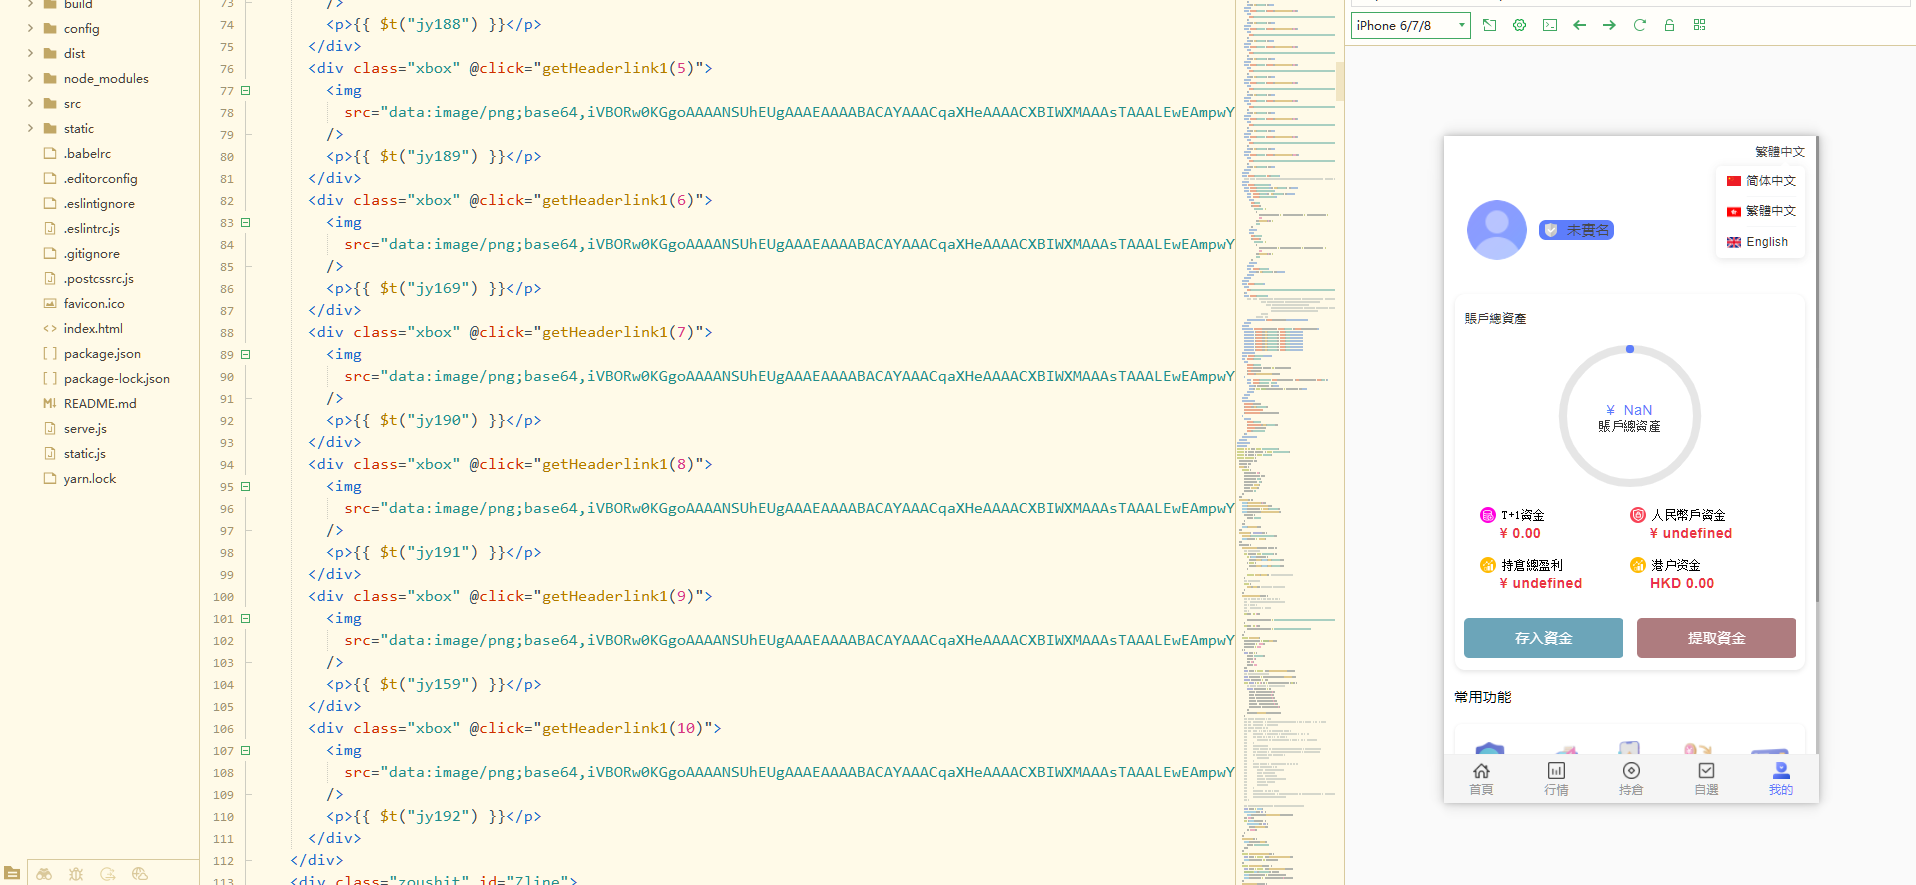Click the back arrow in preview toolbar
This screenshot has width=1916, height=885.
tap(1579, 25)
